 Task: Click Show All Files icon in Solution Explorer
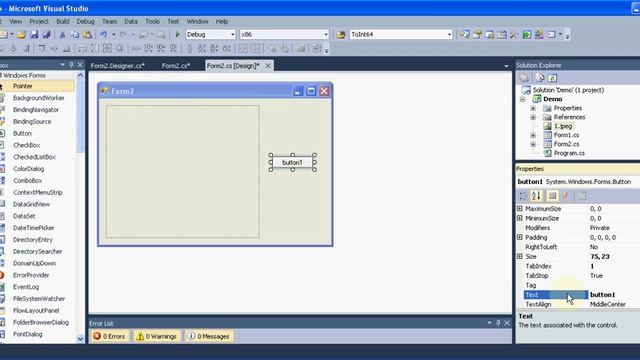pyautogui.click(x=540, y=78)
